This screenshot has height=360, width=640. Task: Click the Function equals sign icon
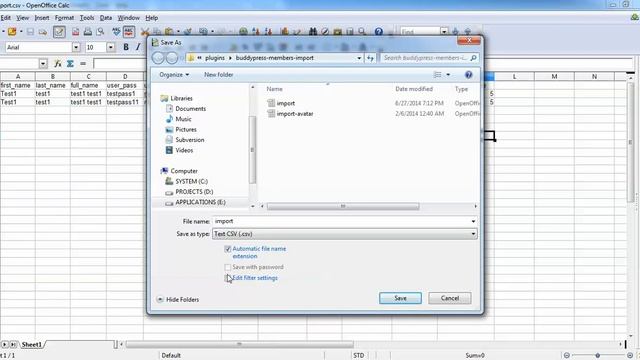83,64
